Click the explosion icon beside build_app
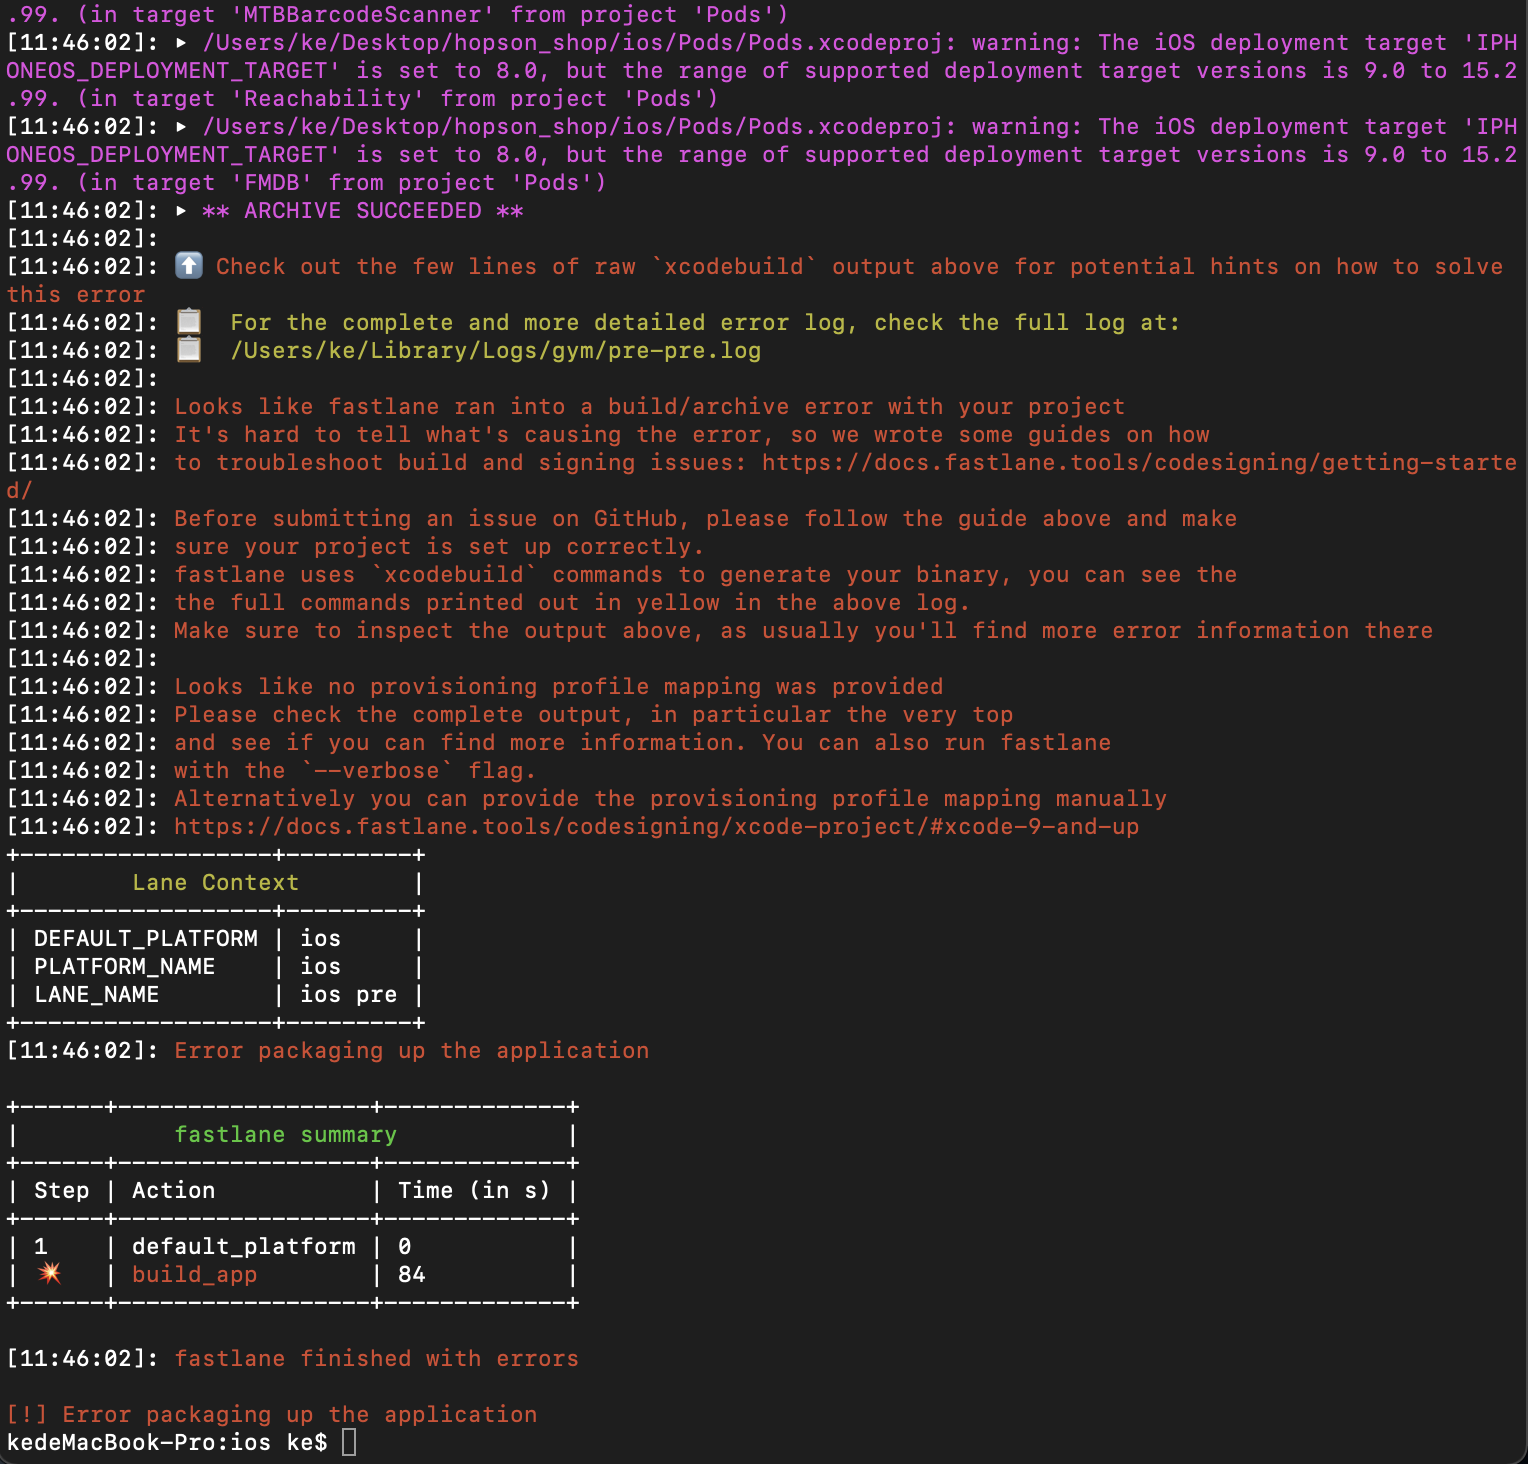Image resolution: width=1528 pixels, height=1464 pixels. point(49,1273)
